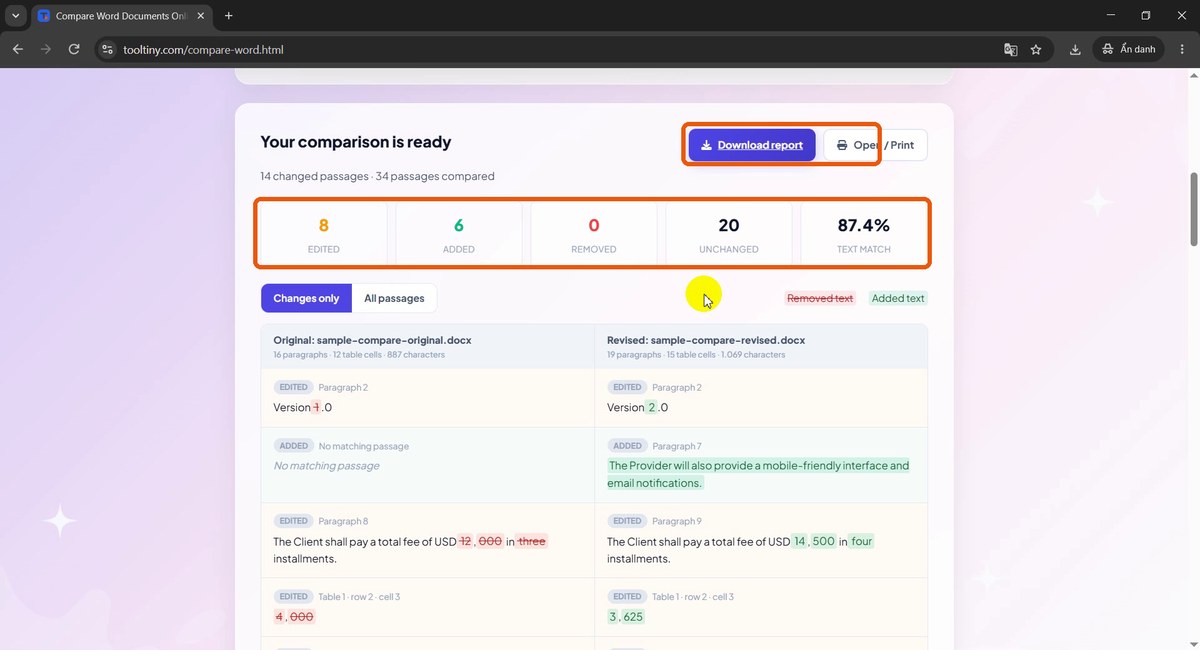Viewport: 1200px width, 650px height.
Task: Click '19 paragraphs · 15 table cells' details
Action: click(x=696, y=355)
